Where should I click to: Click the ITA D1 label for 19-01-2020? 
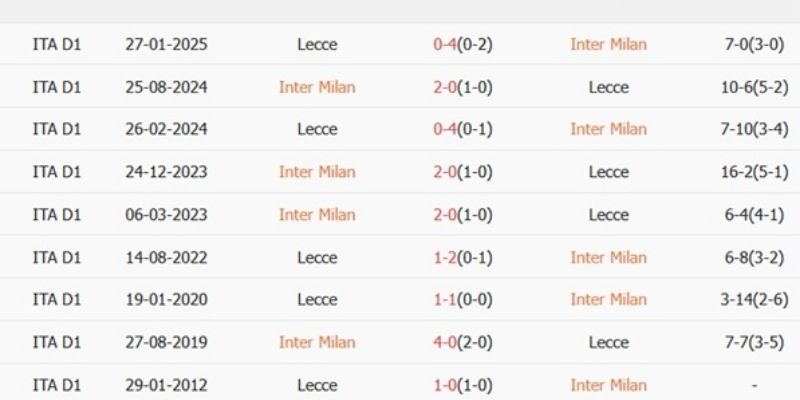pyautogui.click(x=57, y=300)
